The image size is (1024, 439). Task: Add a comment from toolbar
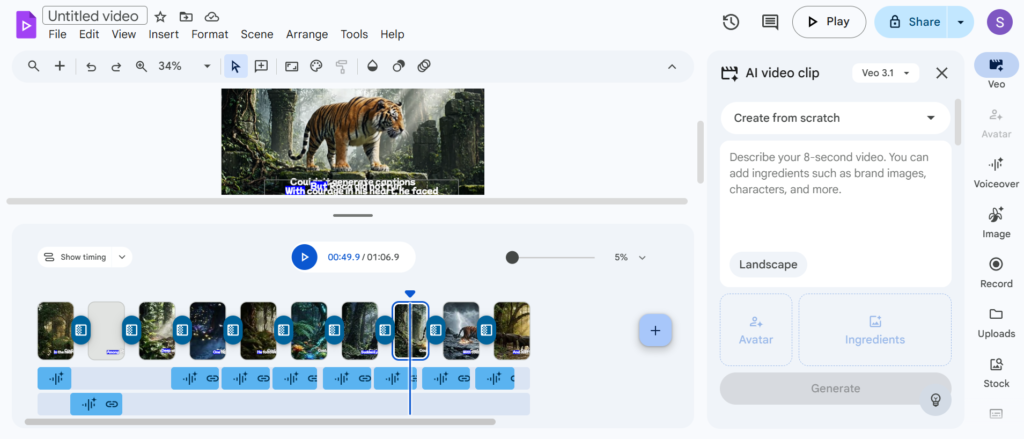pyautogui.click(x=261, y=66)
